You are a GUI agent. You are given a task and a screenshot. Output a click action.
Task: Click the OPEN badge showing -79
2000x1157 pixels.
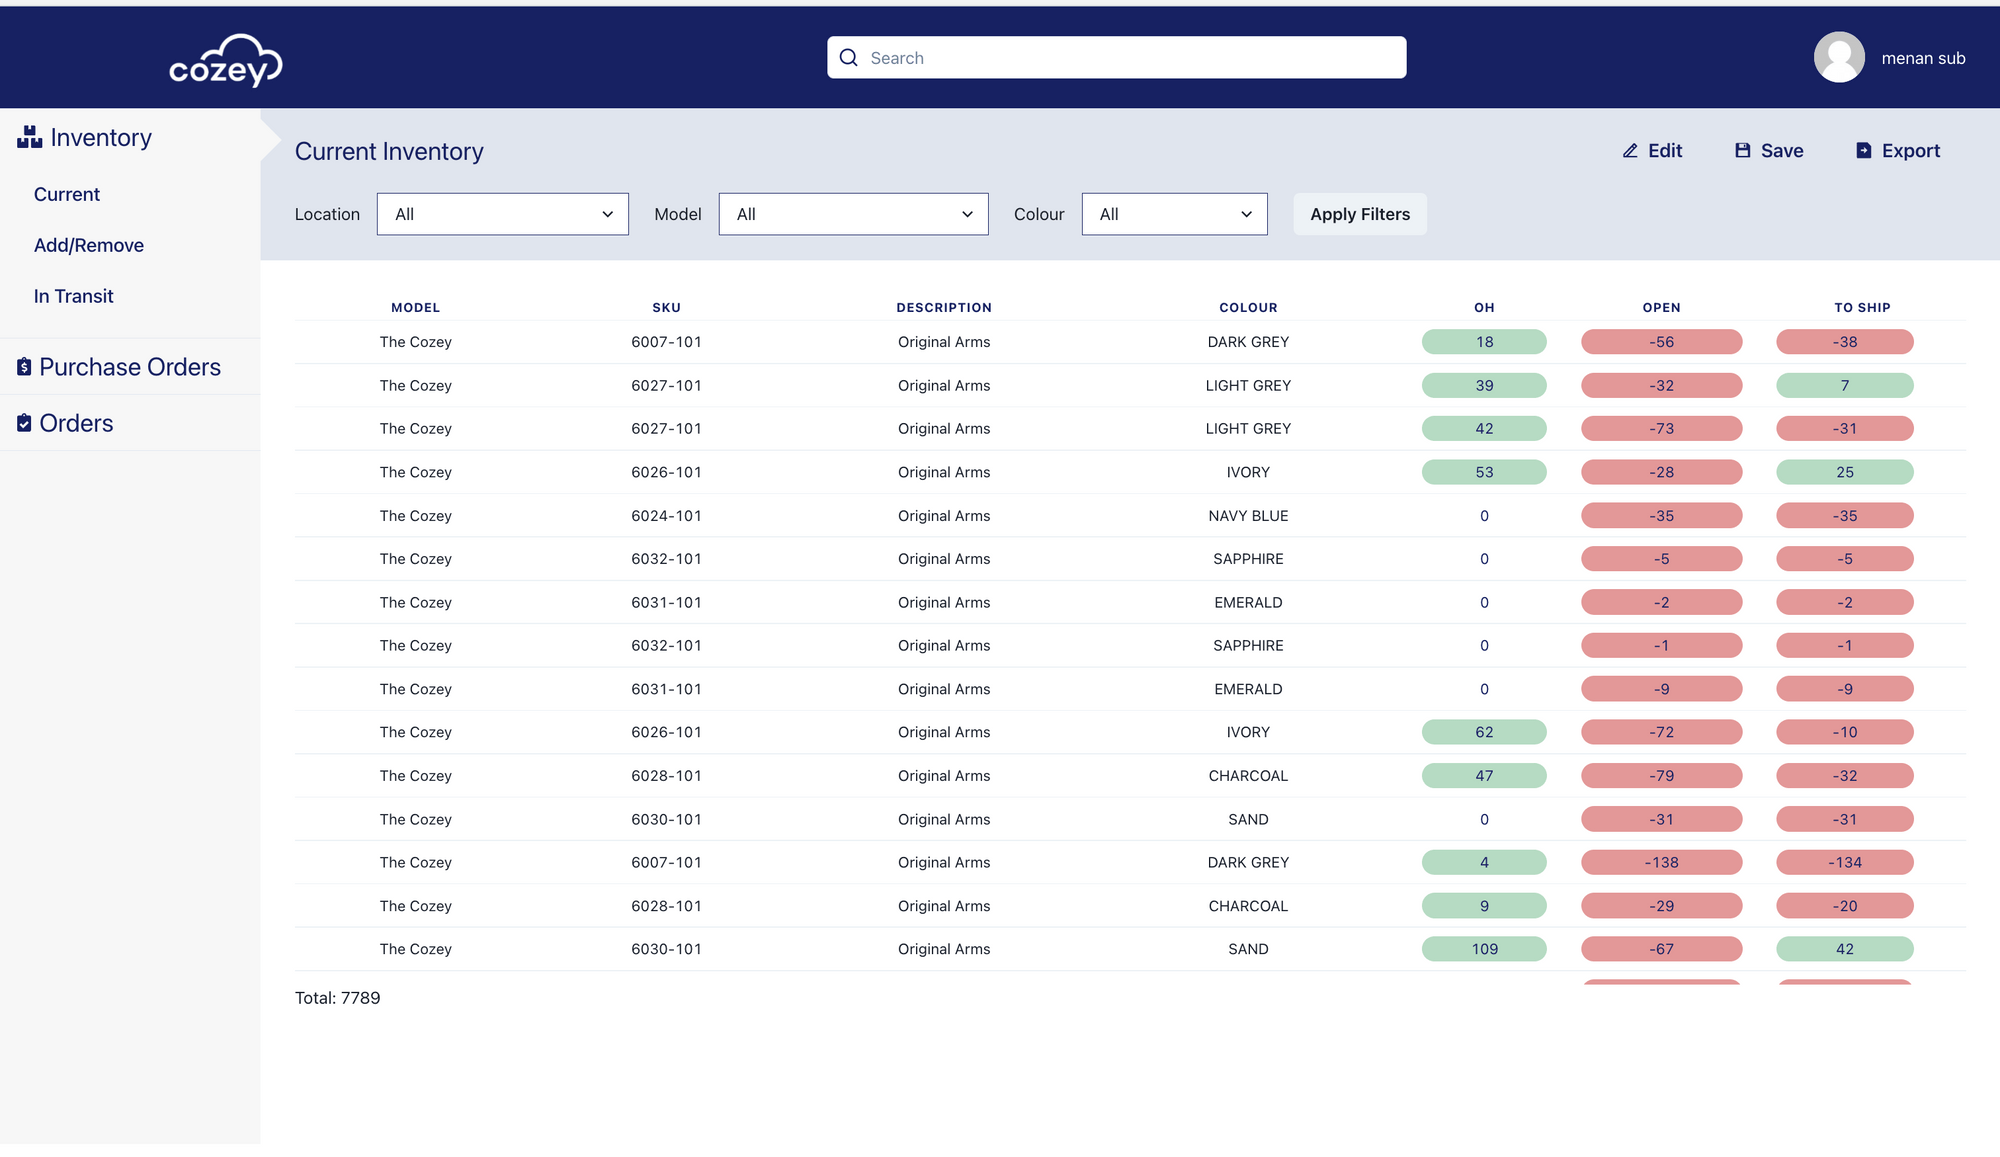[x=1661, y=776]
